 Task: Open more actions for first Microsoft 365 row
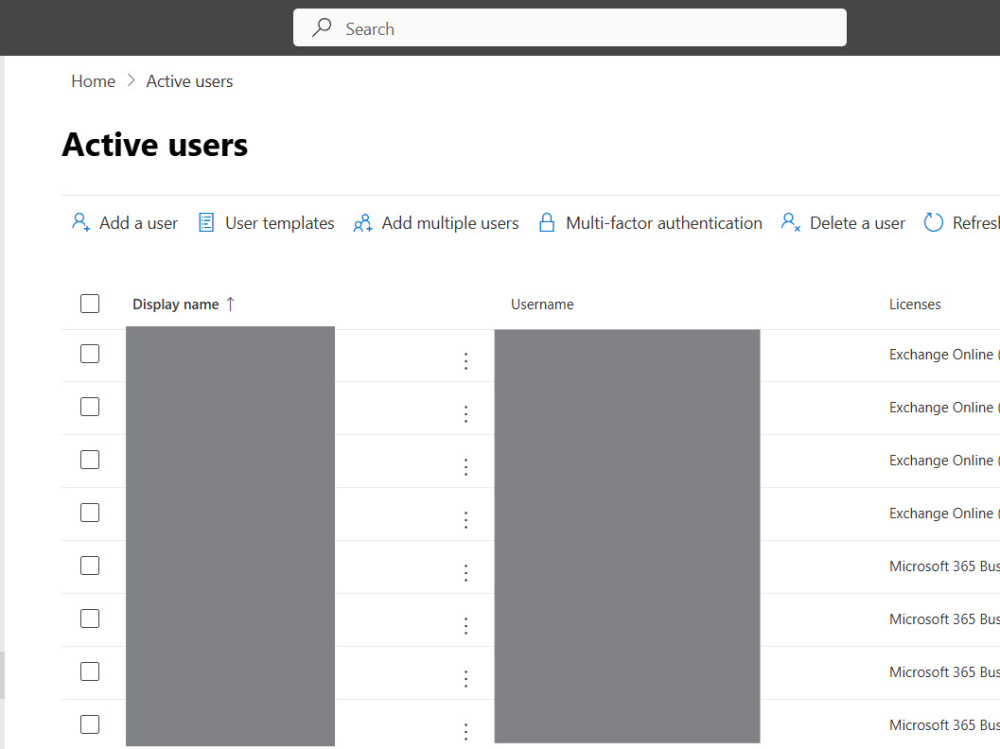(466, 573)
